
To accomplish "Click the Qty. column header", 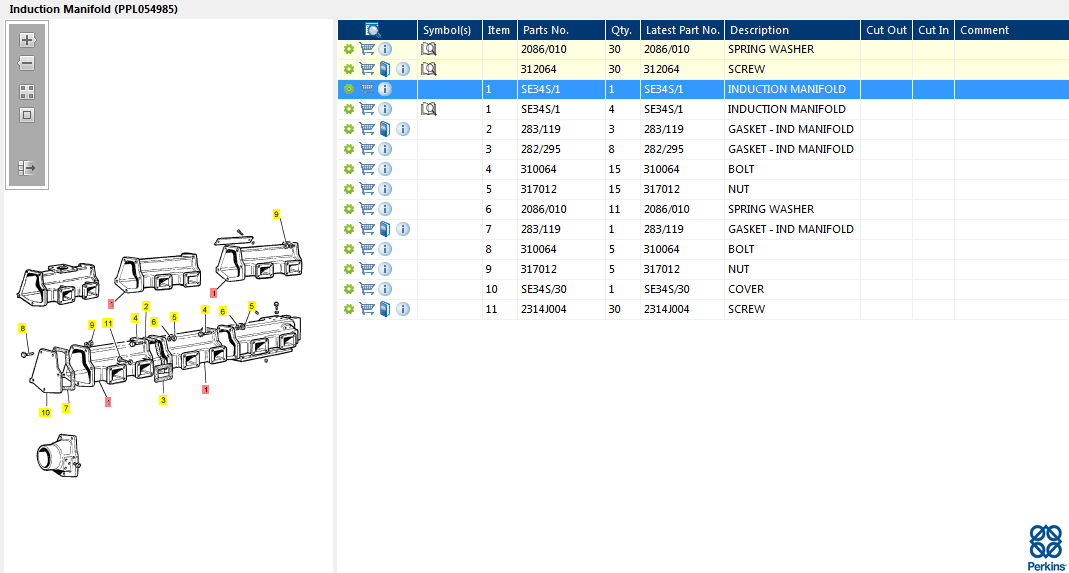I will coord(621,30).
